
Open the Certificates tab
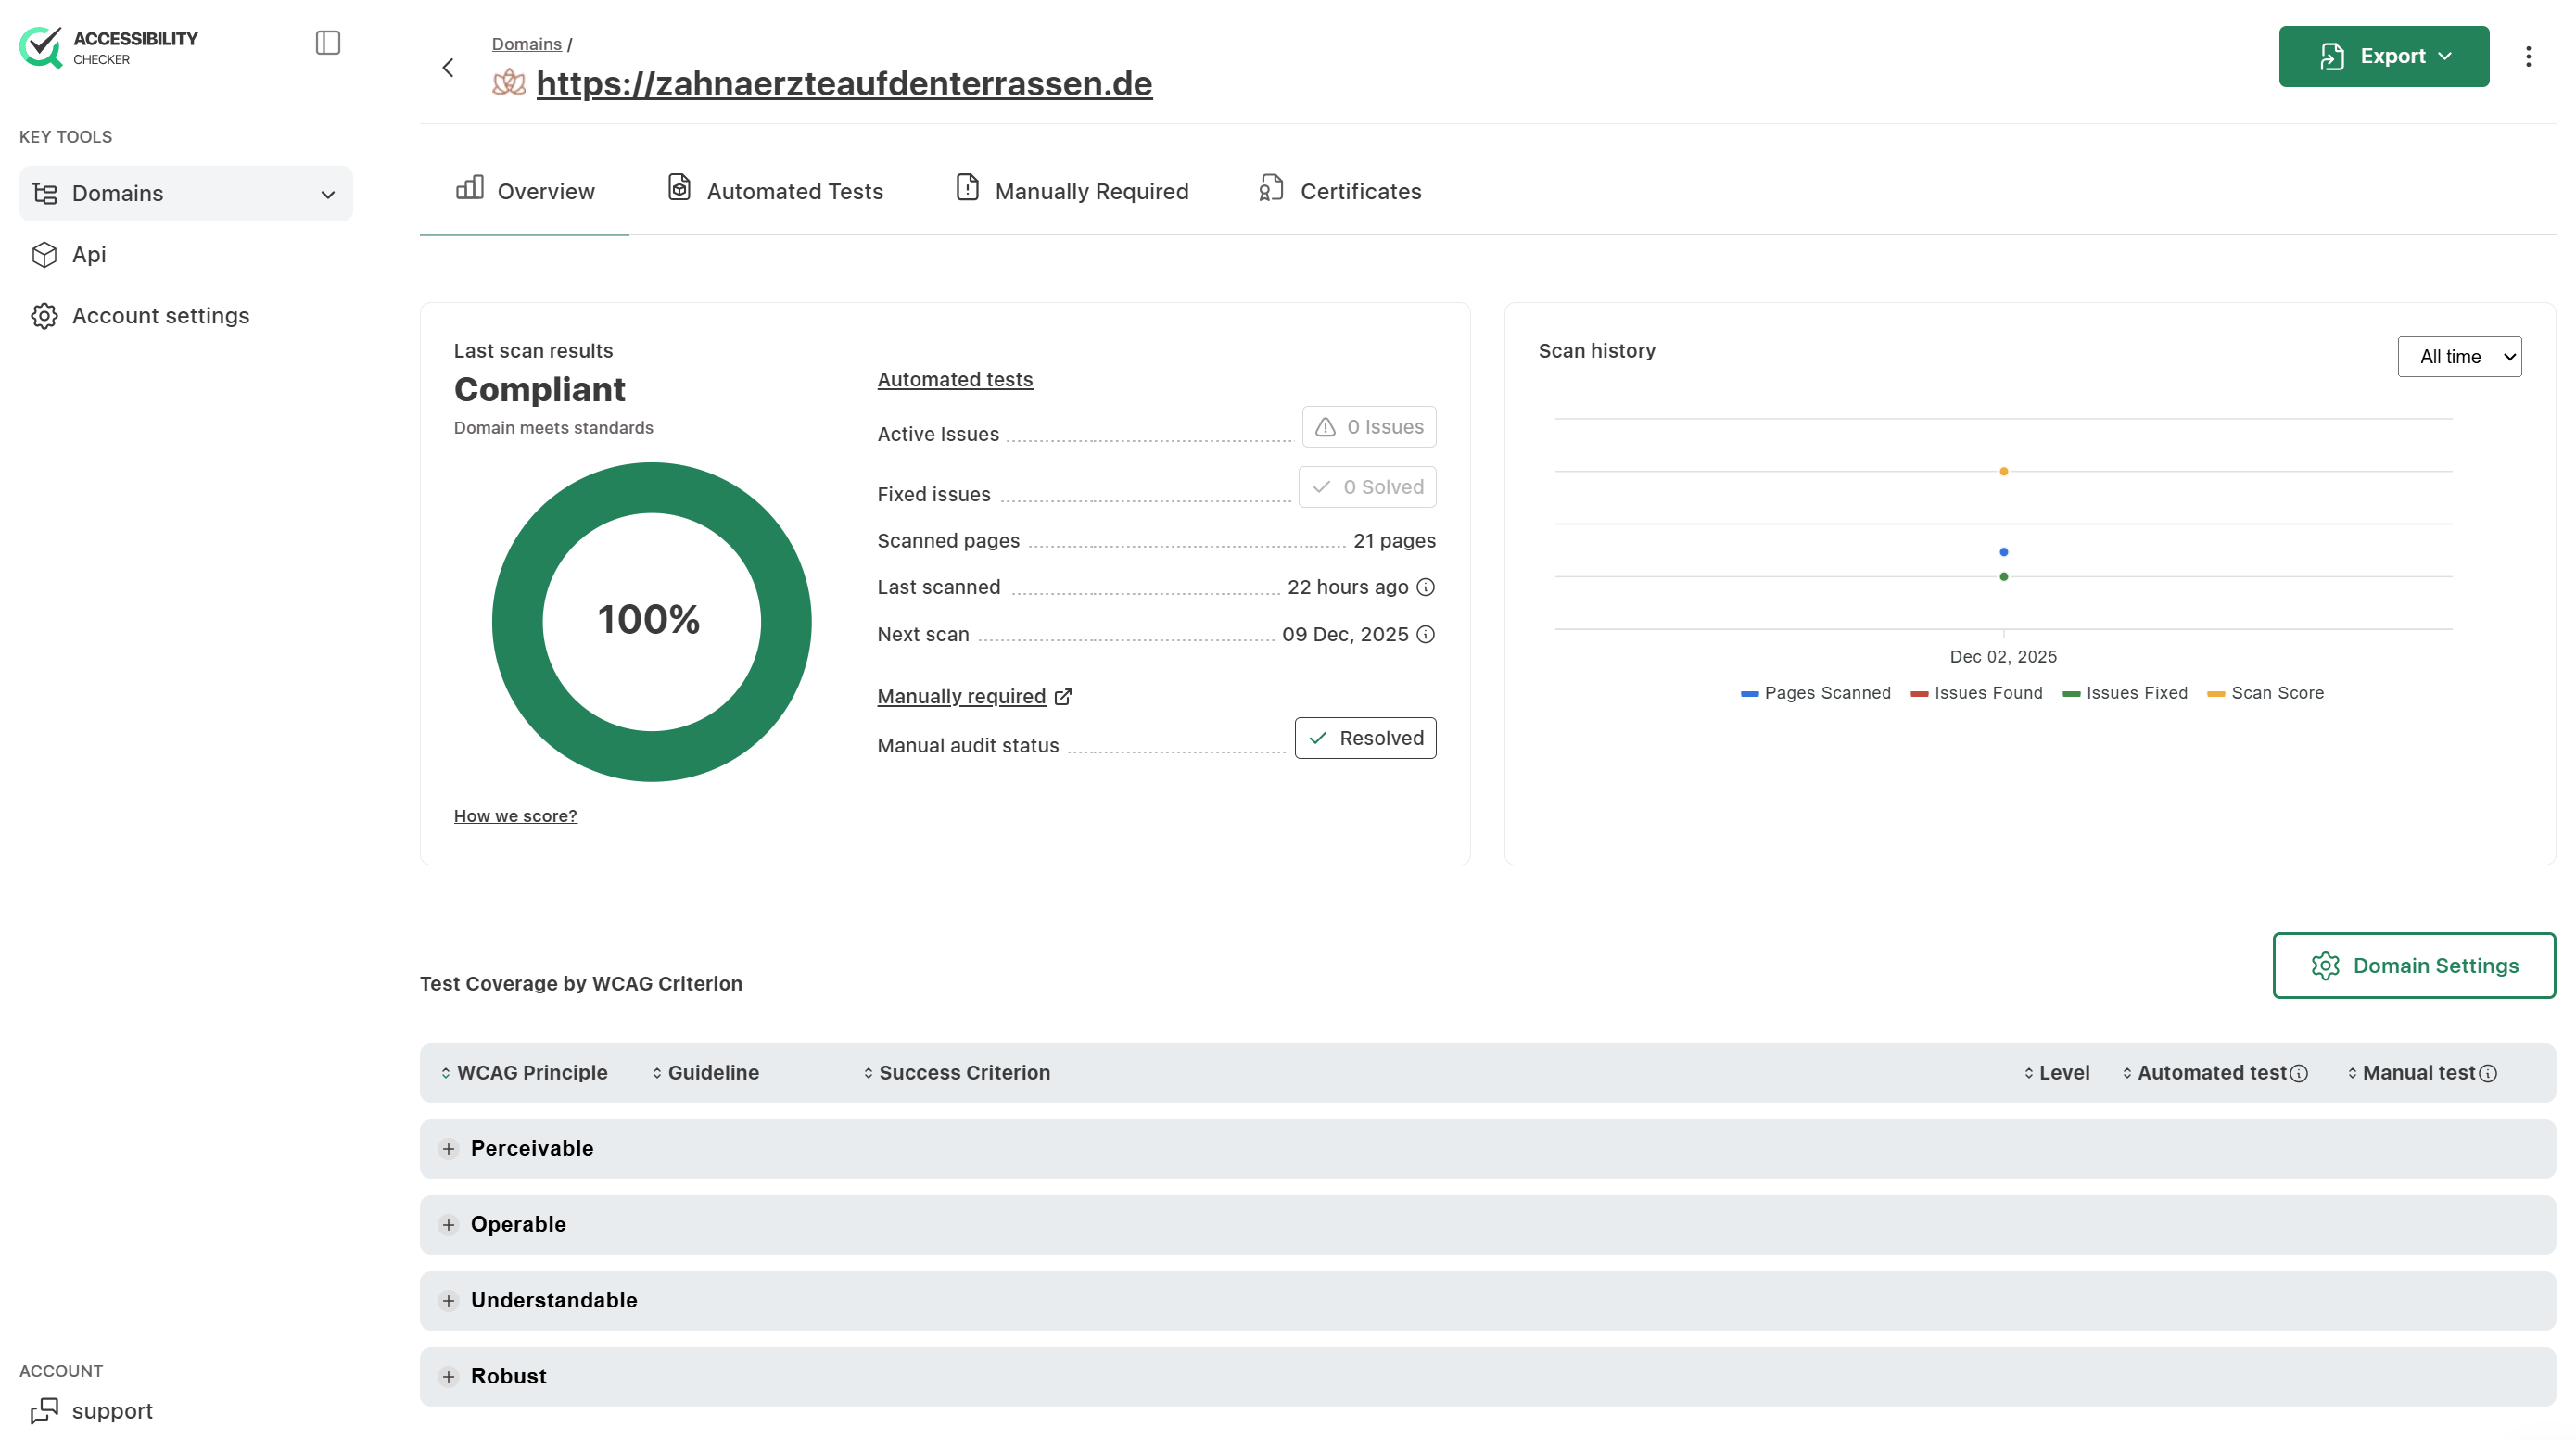[1339, 191]
